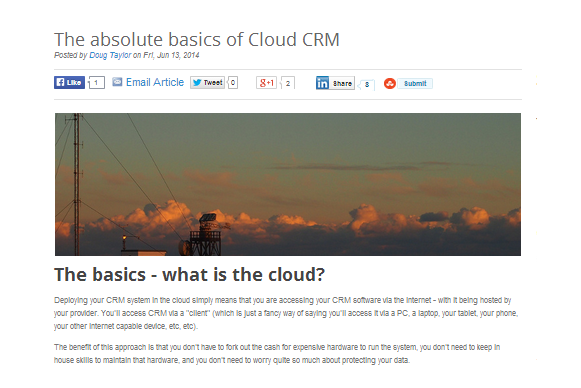Image resolution: width=581 pixels, height=388 pixels.
Task: Click the paragraph starting Deploying your CRM system
Action: click(x=286, y=313)
